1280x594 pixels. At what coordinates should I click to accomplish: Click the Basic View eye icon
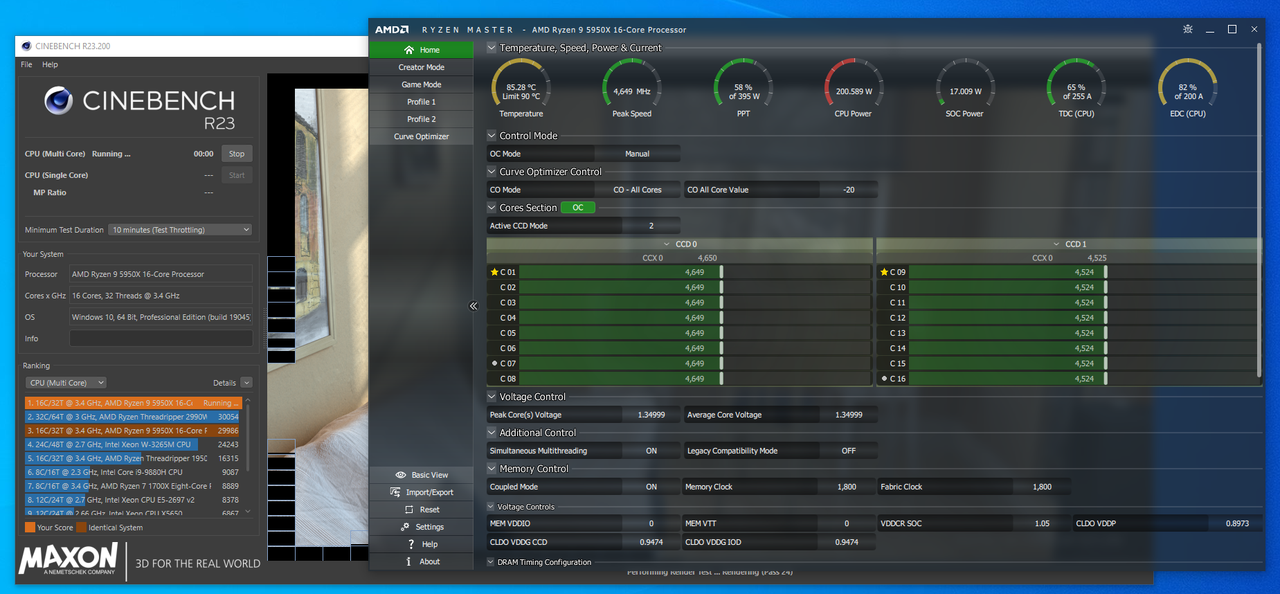[x=401, y=475]
